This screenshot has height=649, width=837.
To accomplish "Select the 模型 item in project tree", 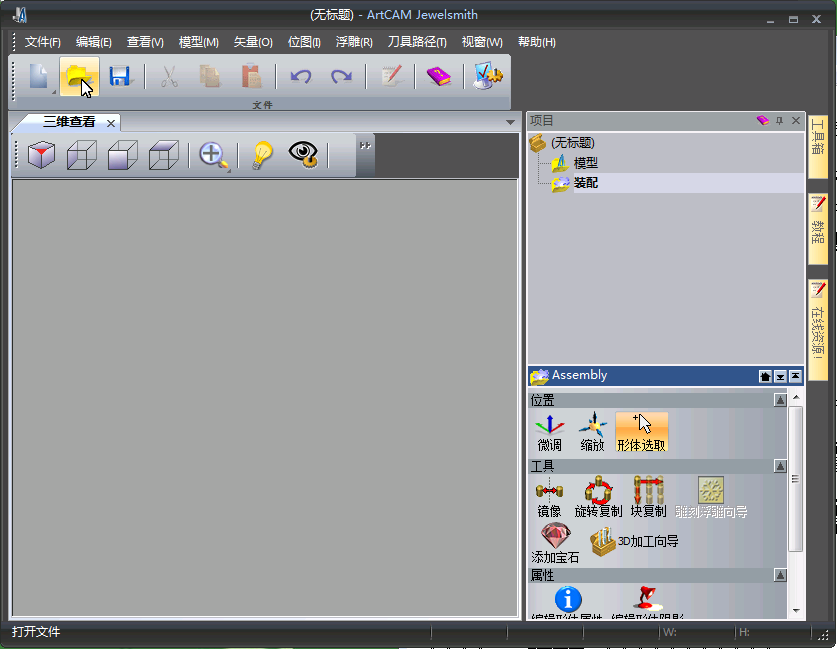I will [x=585, y=163].
